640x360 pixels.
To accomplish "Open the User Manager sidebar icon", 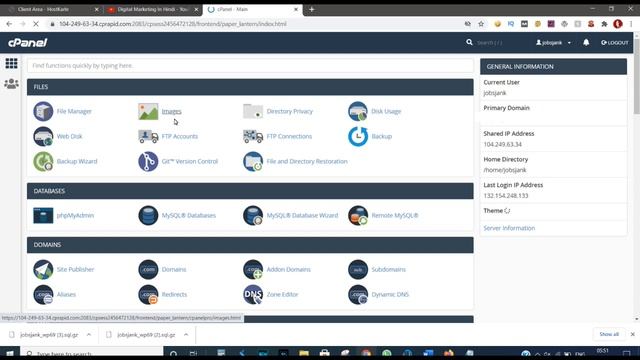I will 11,84.
